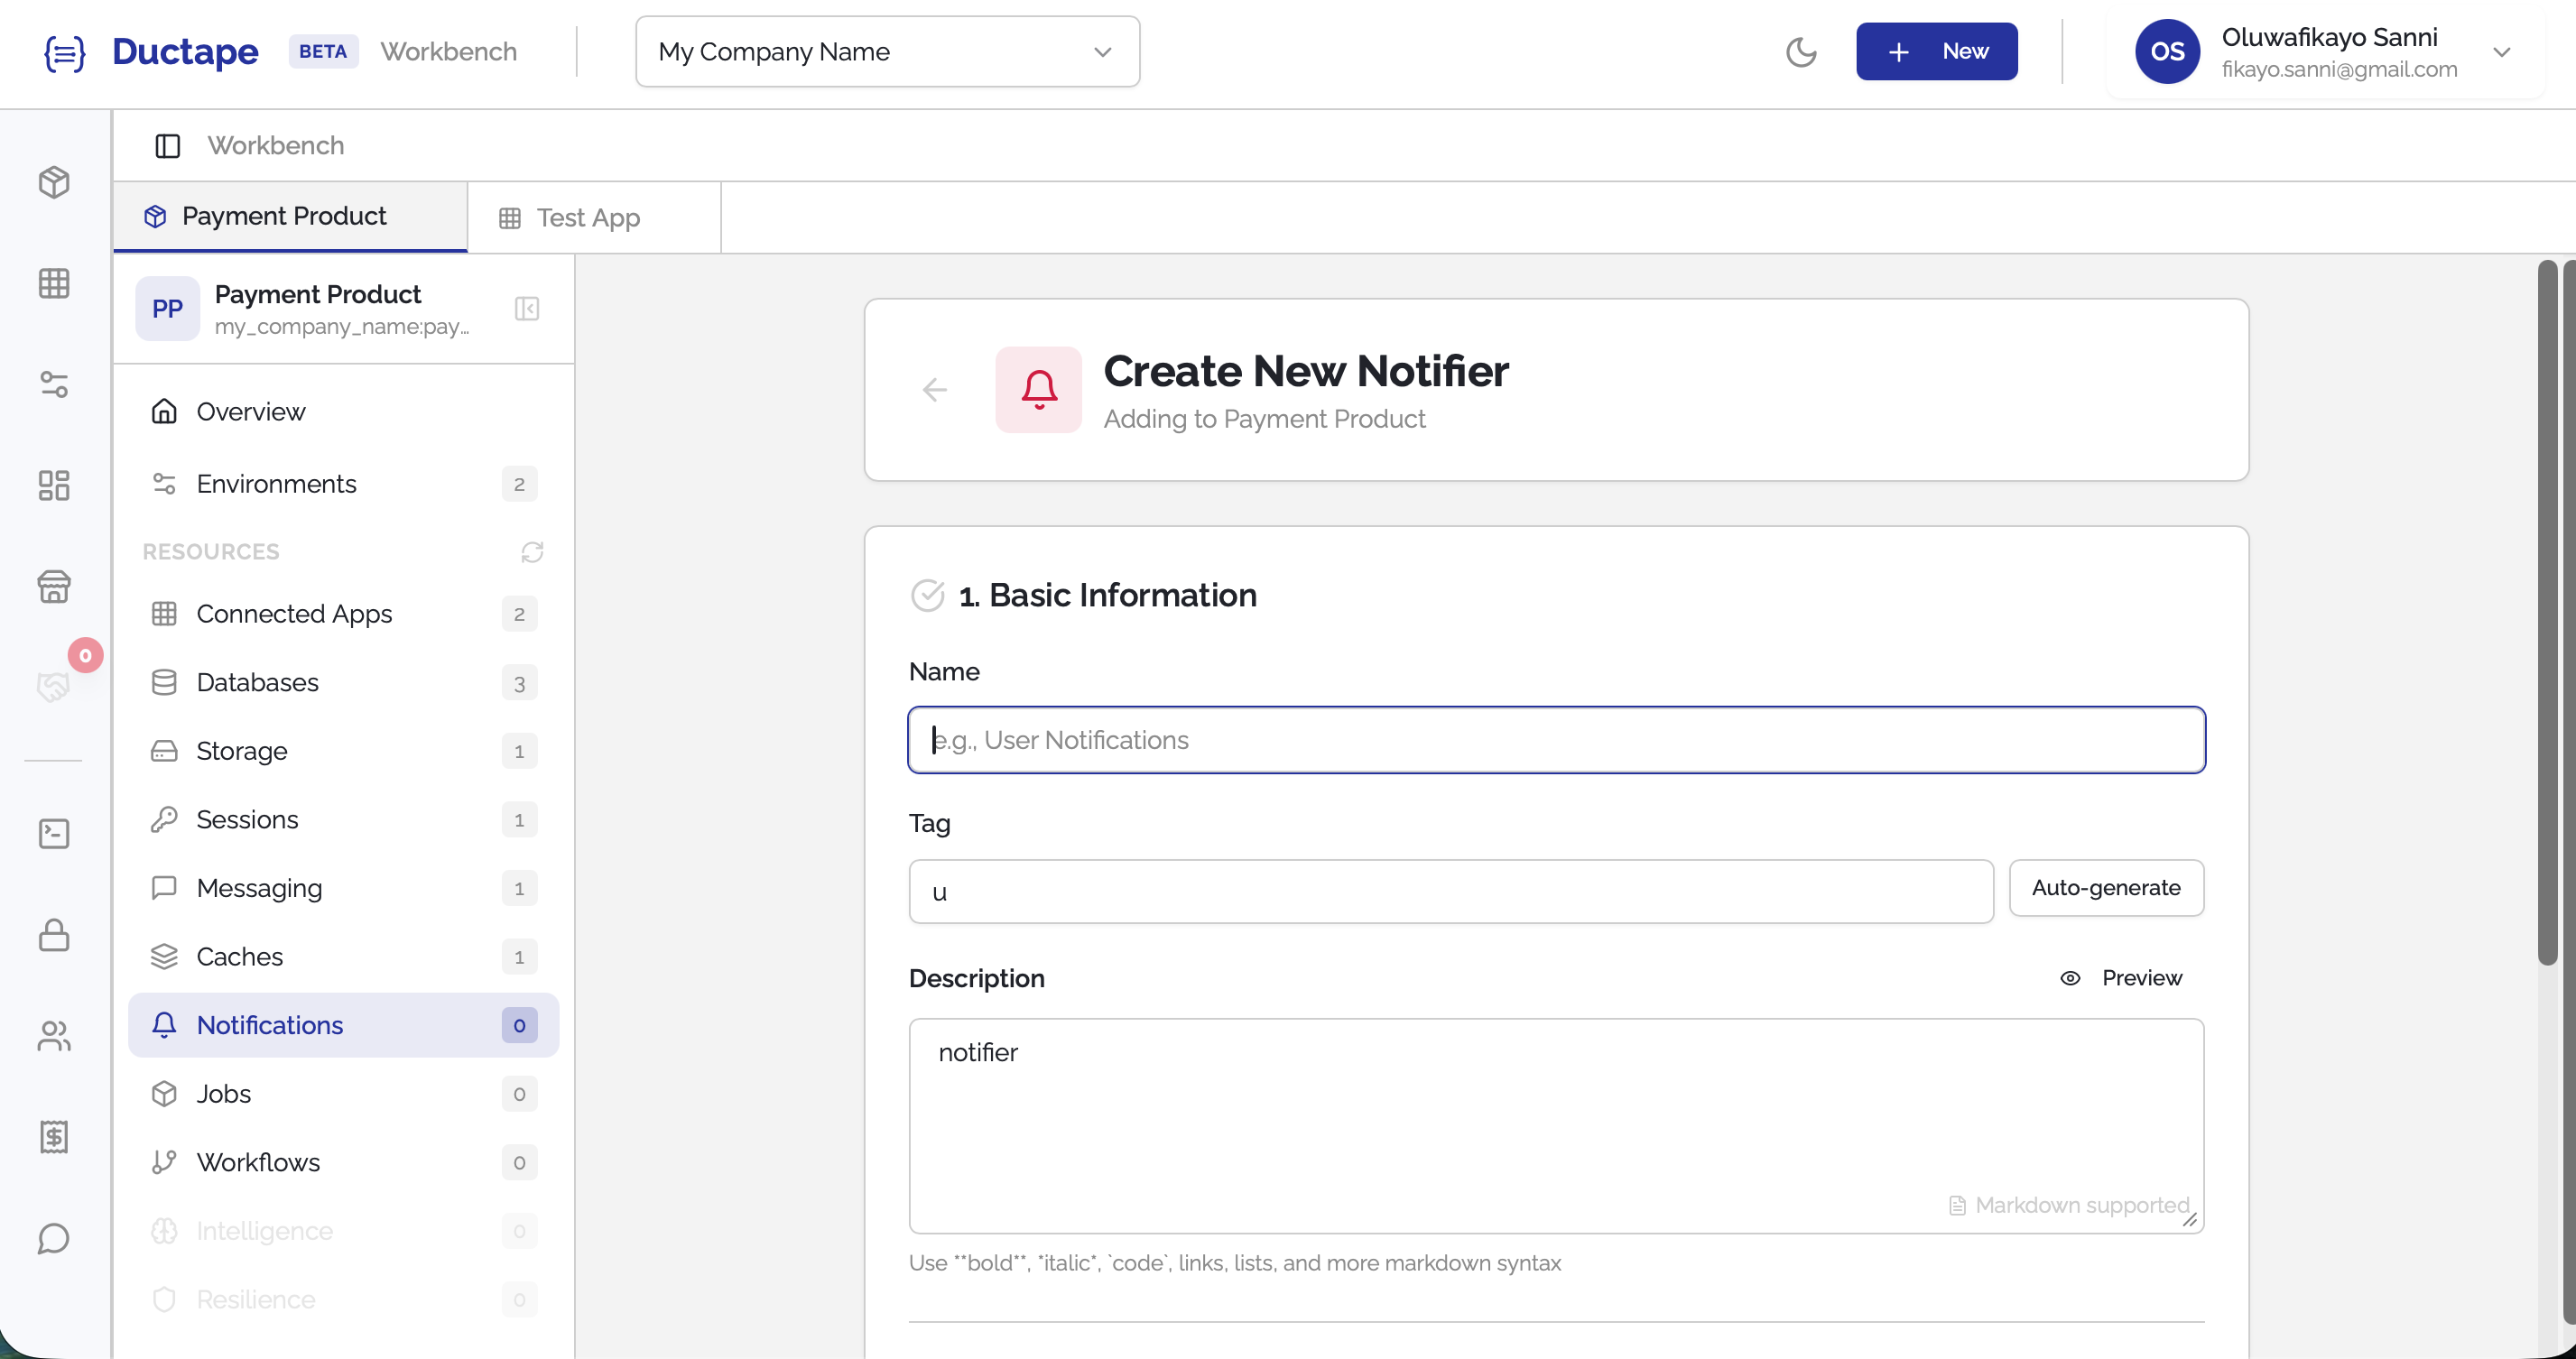Expand the Oluwafikayo Sanni account dropdown
This screenshot has width=2576, height=1359.
click(x=2503, y=52)
